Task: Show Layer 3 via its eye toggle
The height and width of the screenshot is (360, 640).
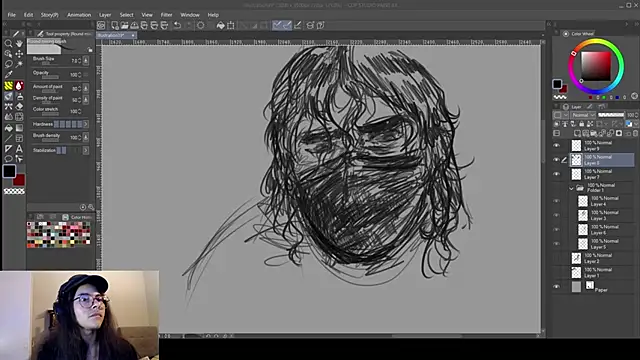Action: coord(556,215)
